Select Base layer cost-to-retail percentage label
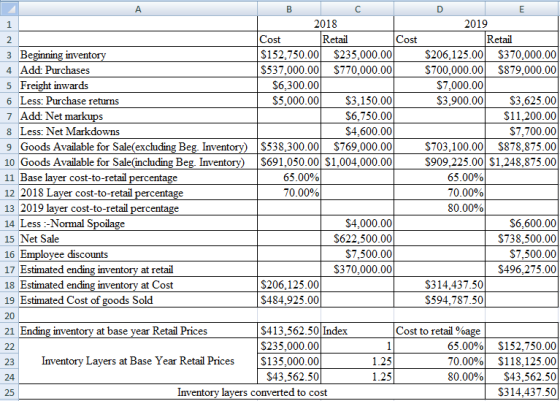This screenshot has height=401, width=560. (x=99, y=177)
